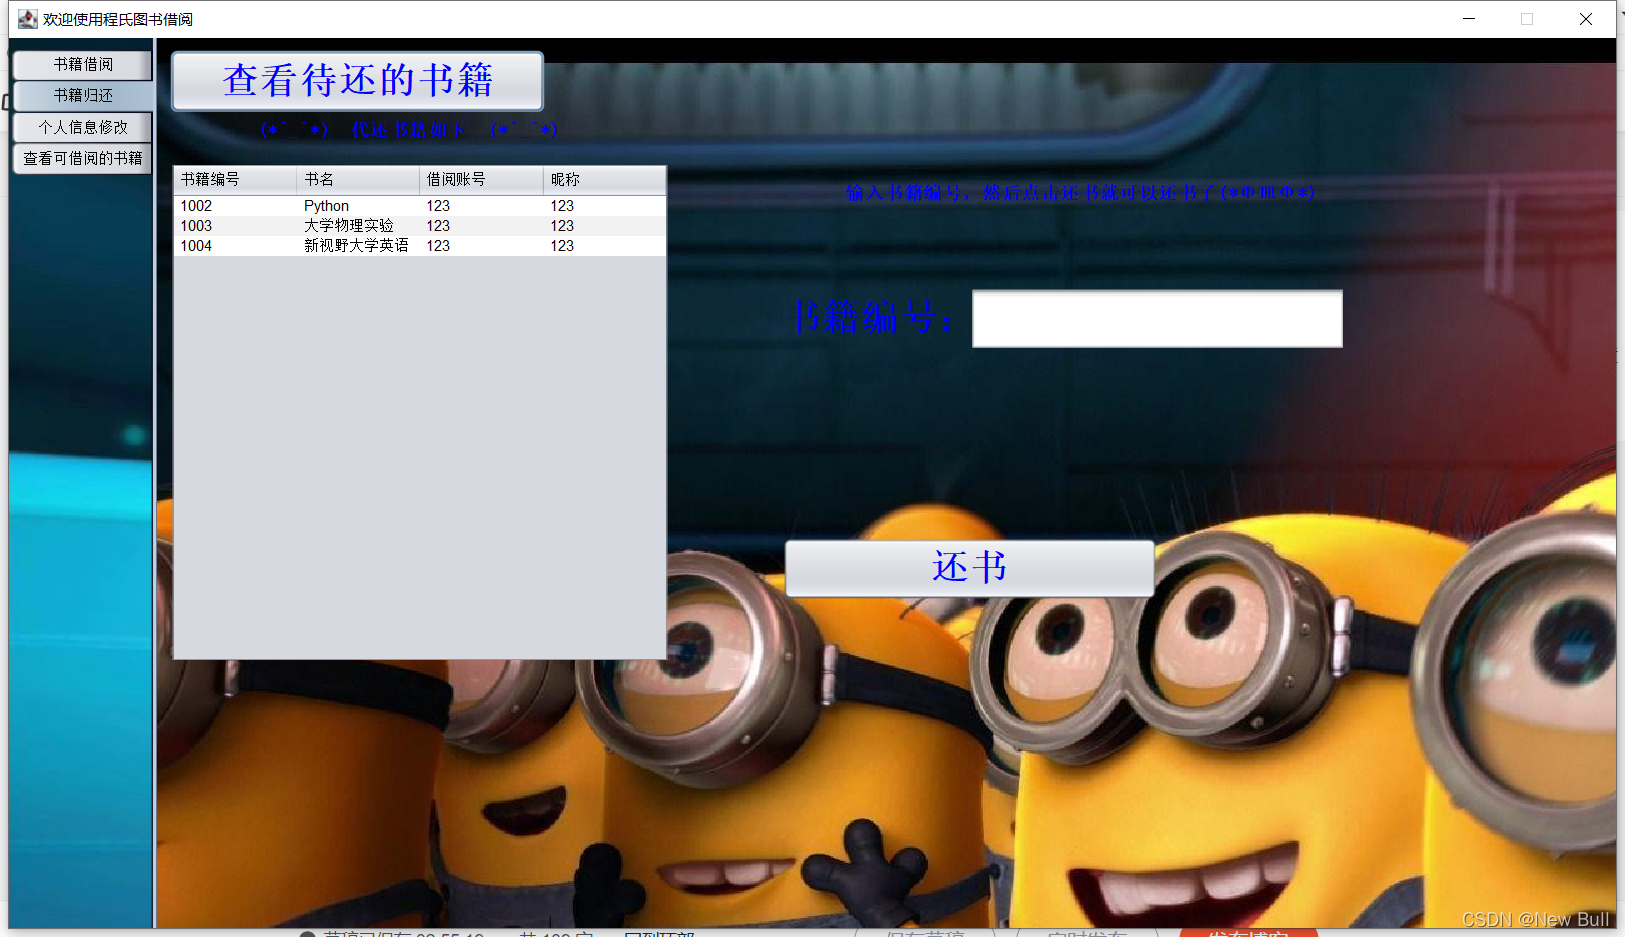
Task: Click the 书籍编号 column header
Action: pos(235,180)
